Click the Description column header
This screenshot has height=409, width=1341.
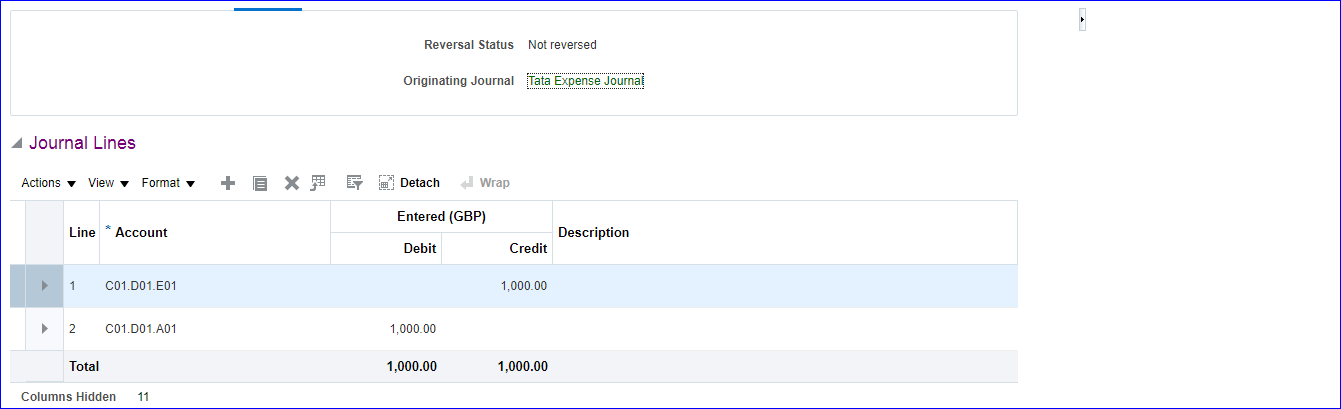[594, 232]
